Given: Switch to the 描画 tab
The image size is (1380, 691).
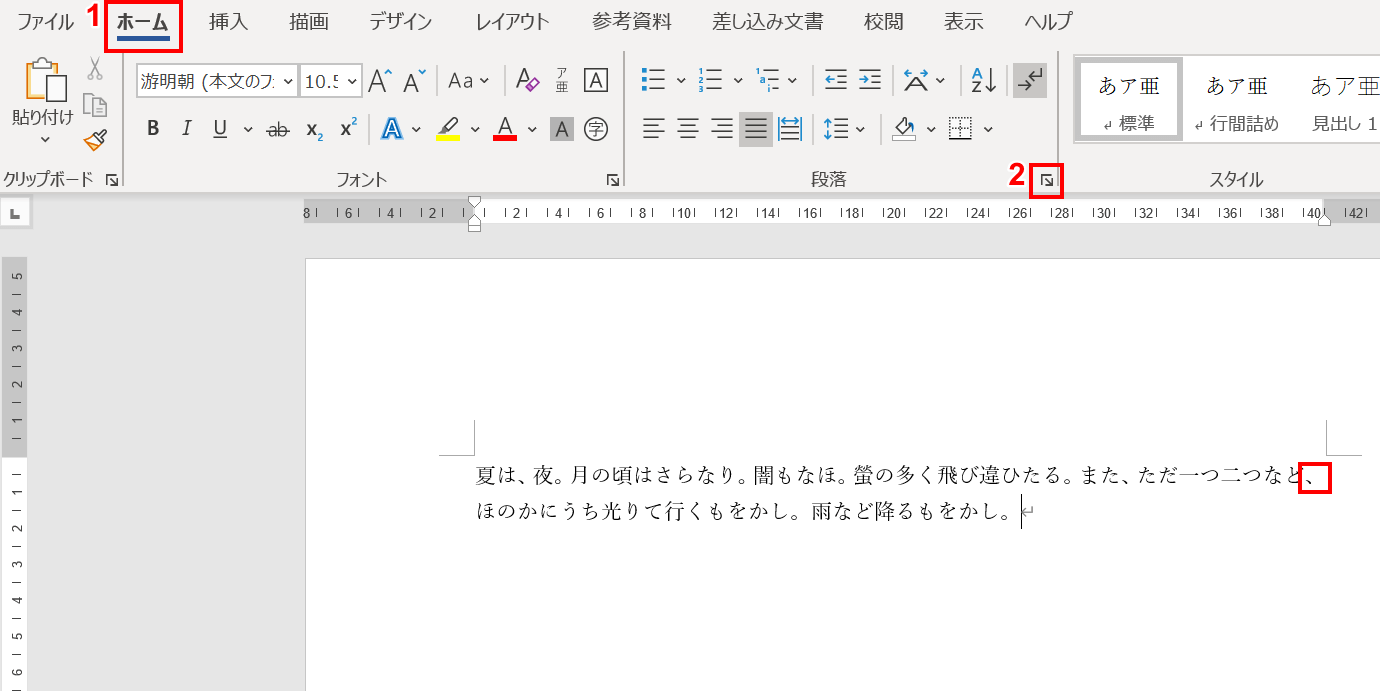Looking at the screenshot, I should point(308,22).
